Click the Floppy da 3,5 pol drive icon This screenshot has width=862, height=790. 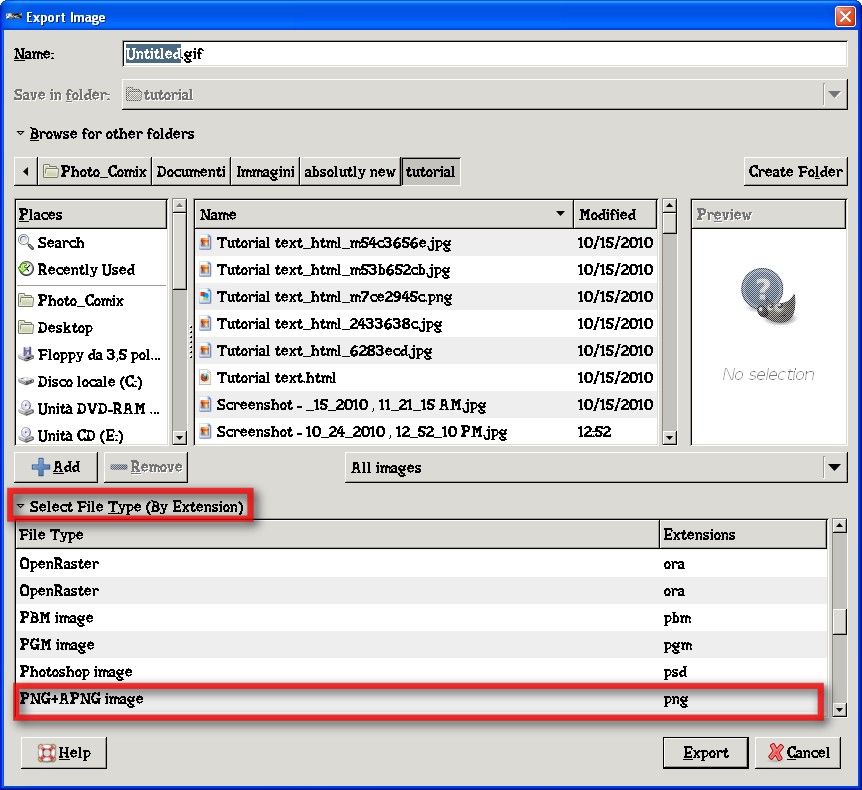(x=26, y=354)
